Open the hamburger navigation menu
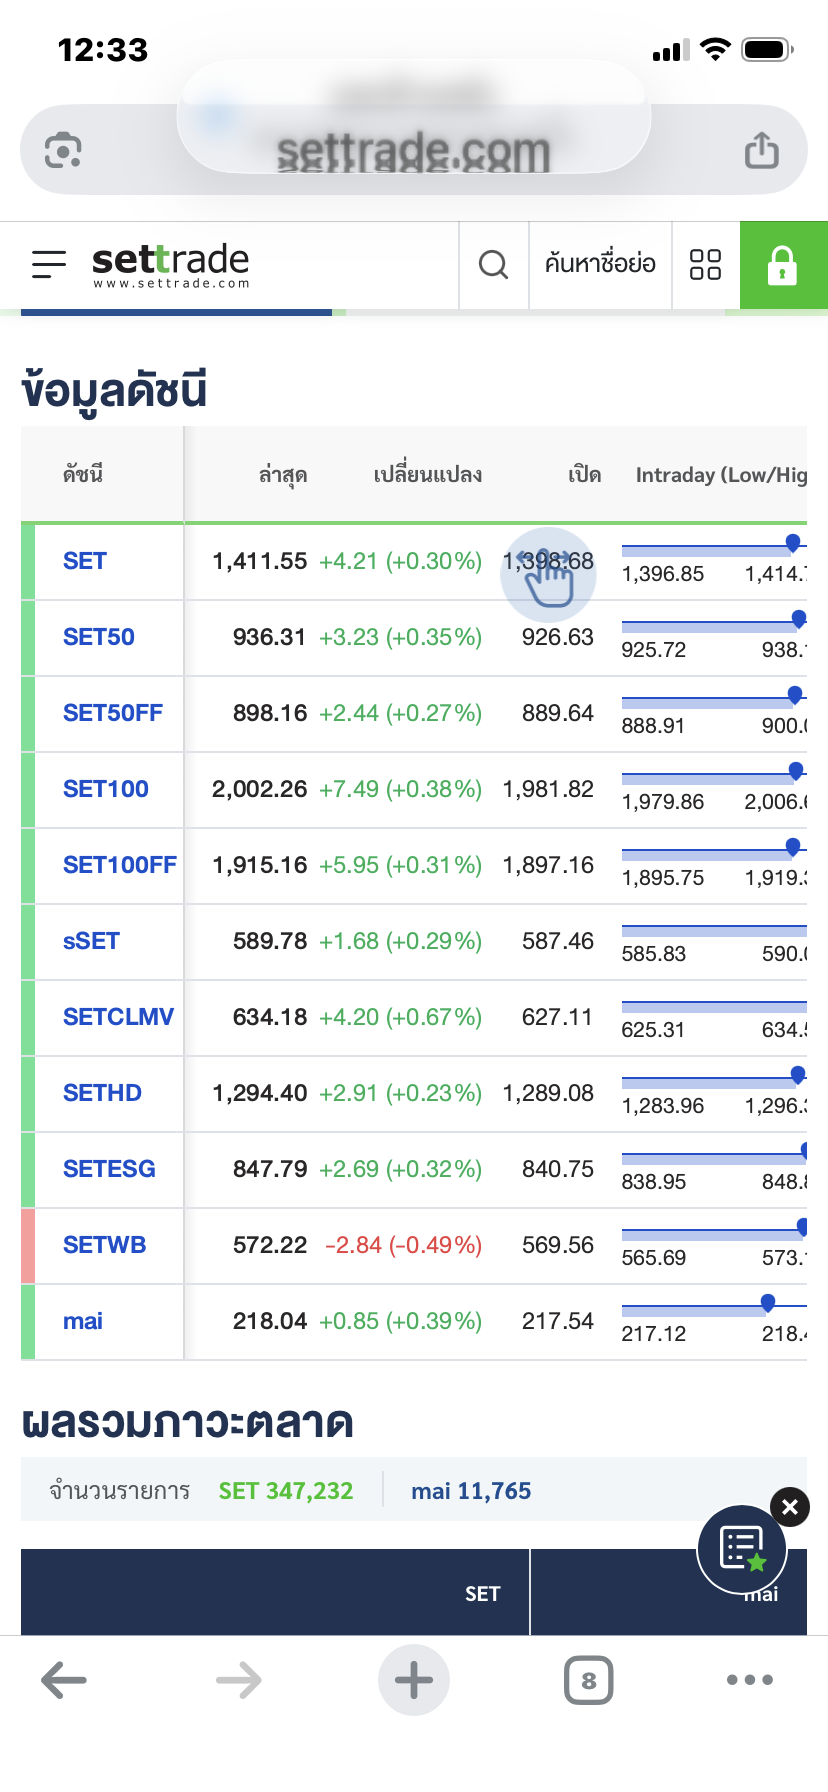828x1792 pixels. pos(49,264)
